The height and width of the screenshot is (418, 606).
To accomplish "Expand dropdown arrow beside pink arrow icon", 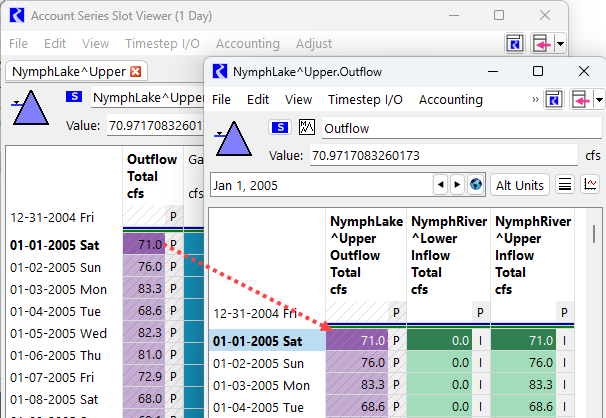I will pyautogui.click(x=599, y=100).
